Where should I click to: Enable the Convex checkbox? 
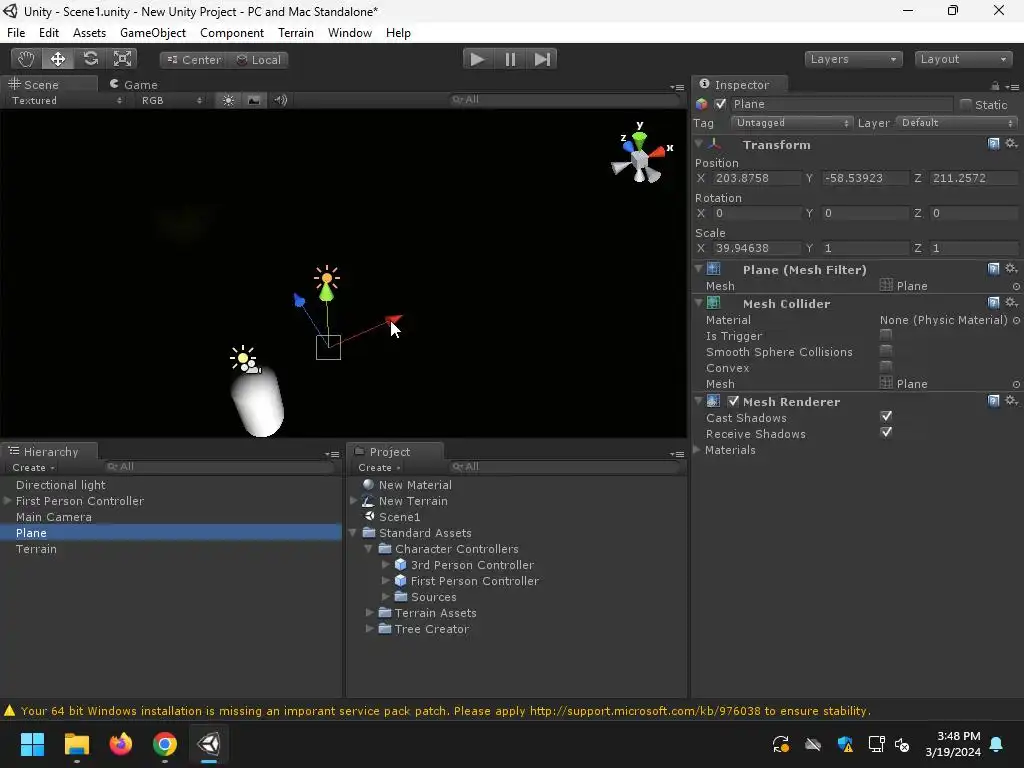click(x=886, y=367)
